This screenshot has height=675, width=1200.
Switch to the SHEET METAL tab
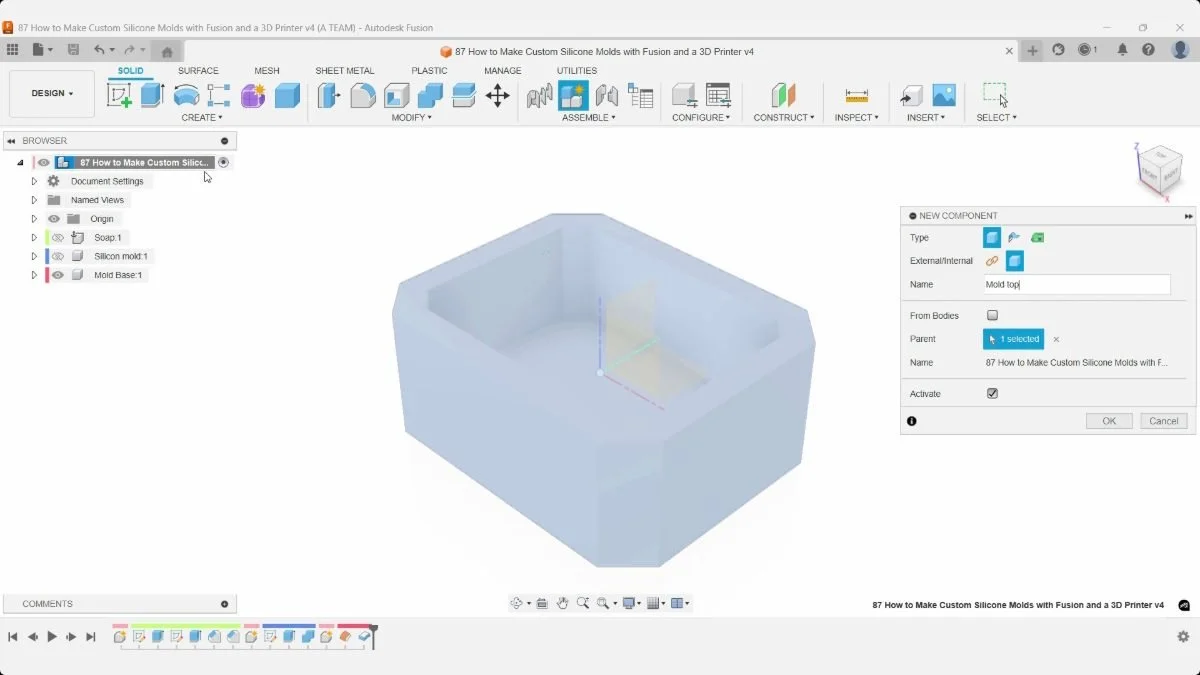[345, 71]
